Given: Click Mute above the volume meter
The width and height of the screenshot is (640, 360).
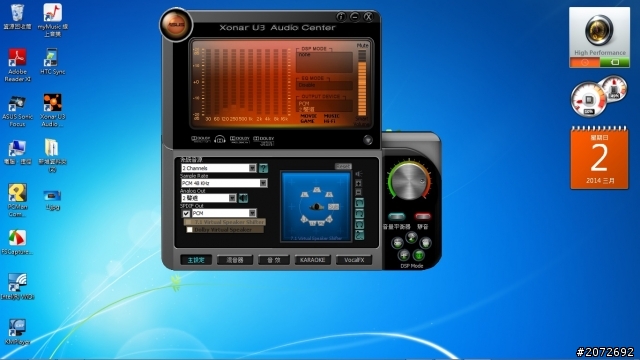Looking at the screenshot, I should [x=362, y=45].
